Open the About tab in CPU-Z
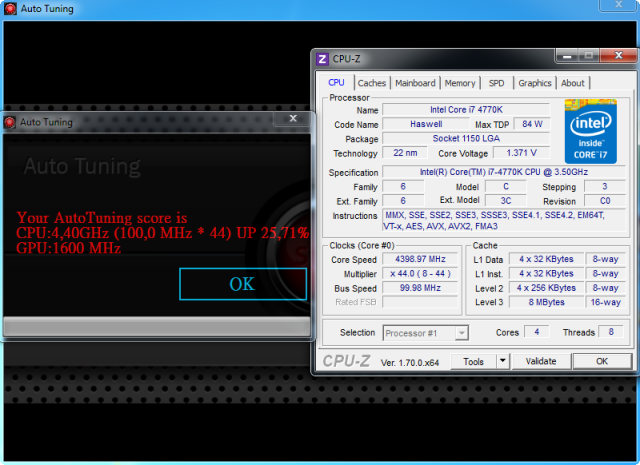The height and width of the screenshot is (465, 640). click(x=573, y=83)
